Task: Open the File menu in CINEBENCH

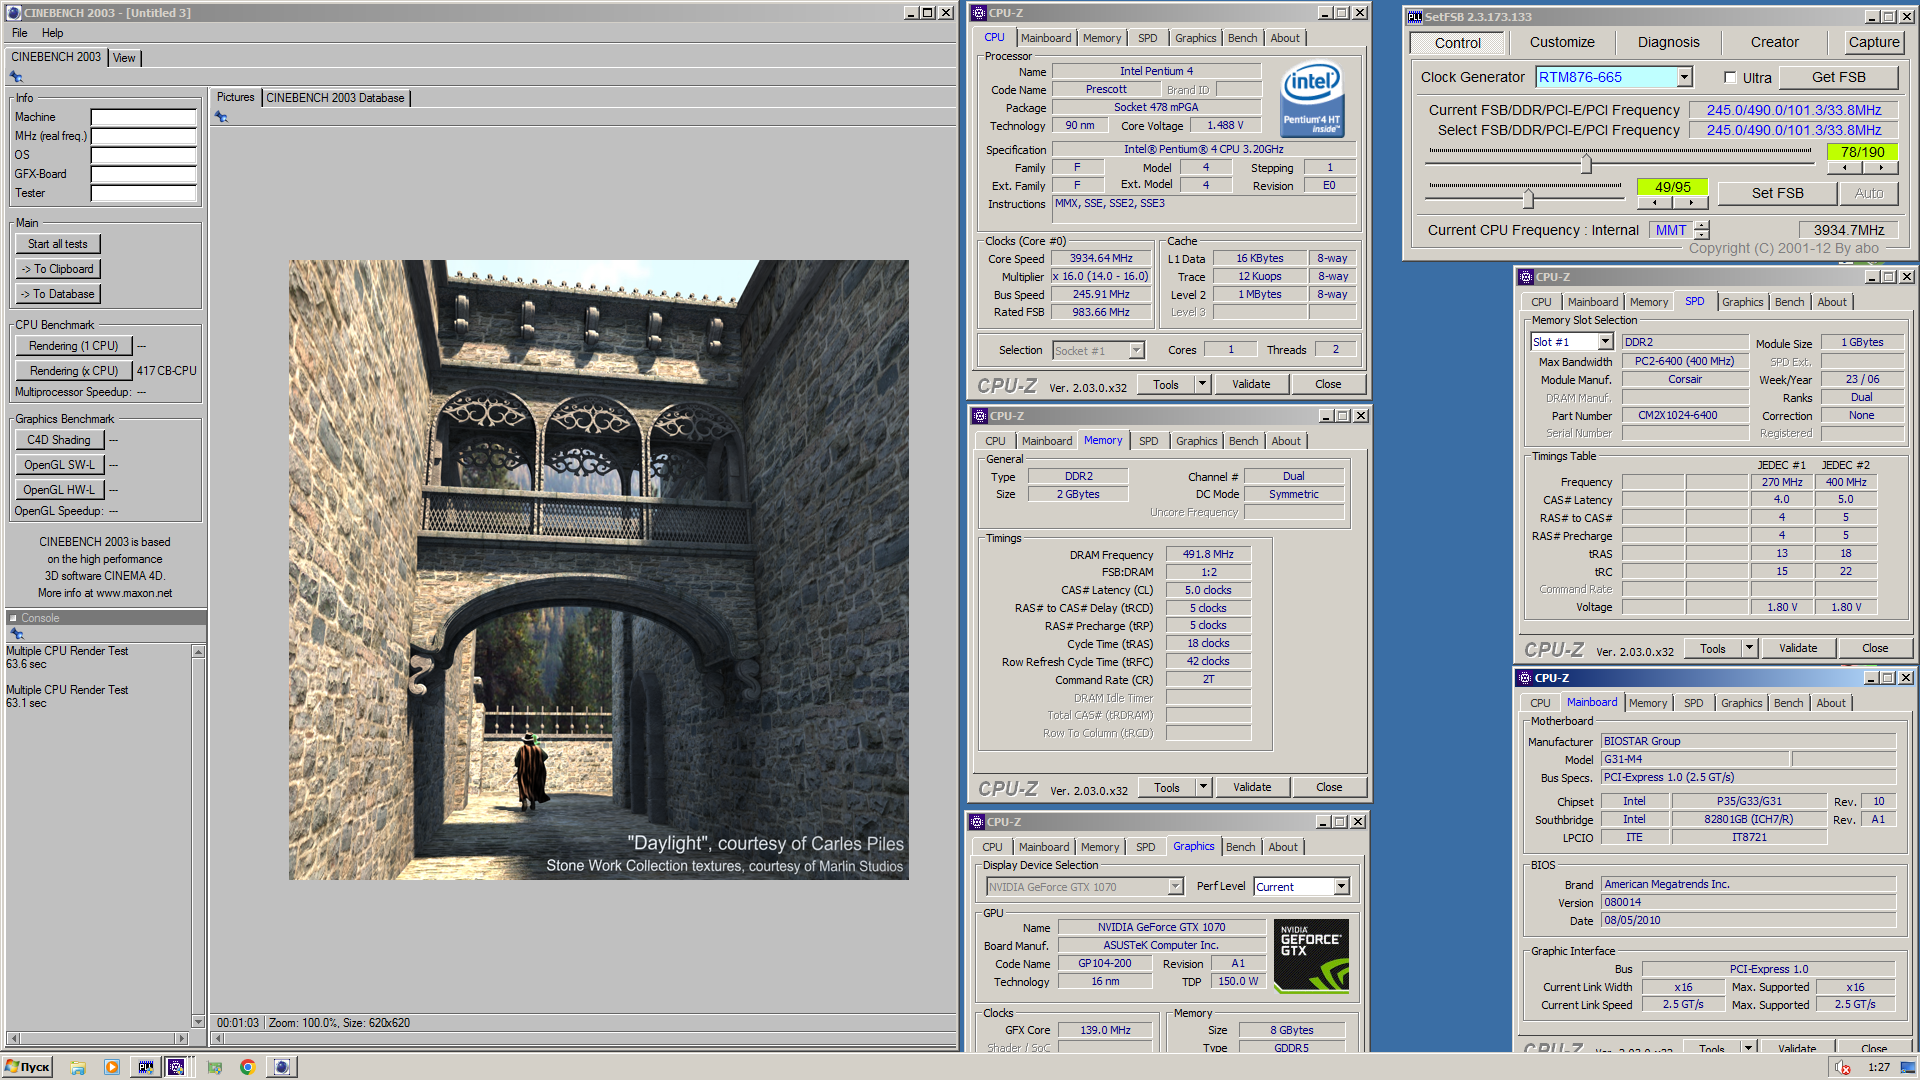Action: tap(20, 33)
